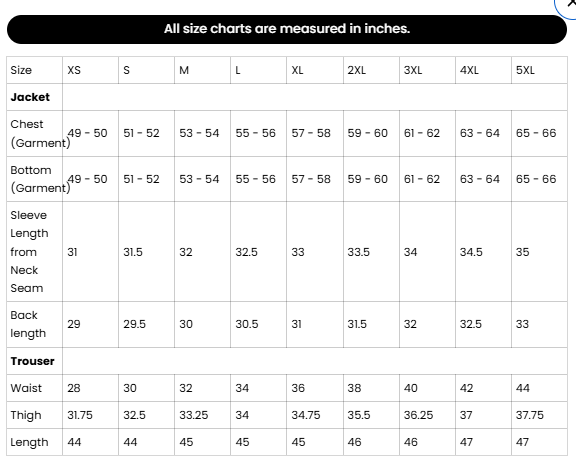576x463 pixels.
Task: Select the 5XL size column header
Action: 525,70
